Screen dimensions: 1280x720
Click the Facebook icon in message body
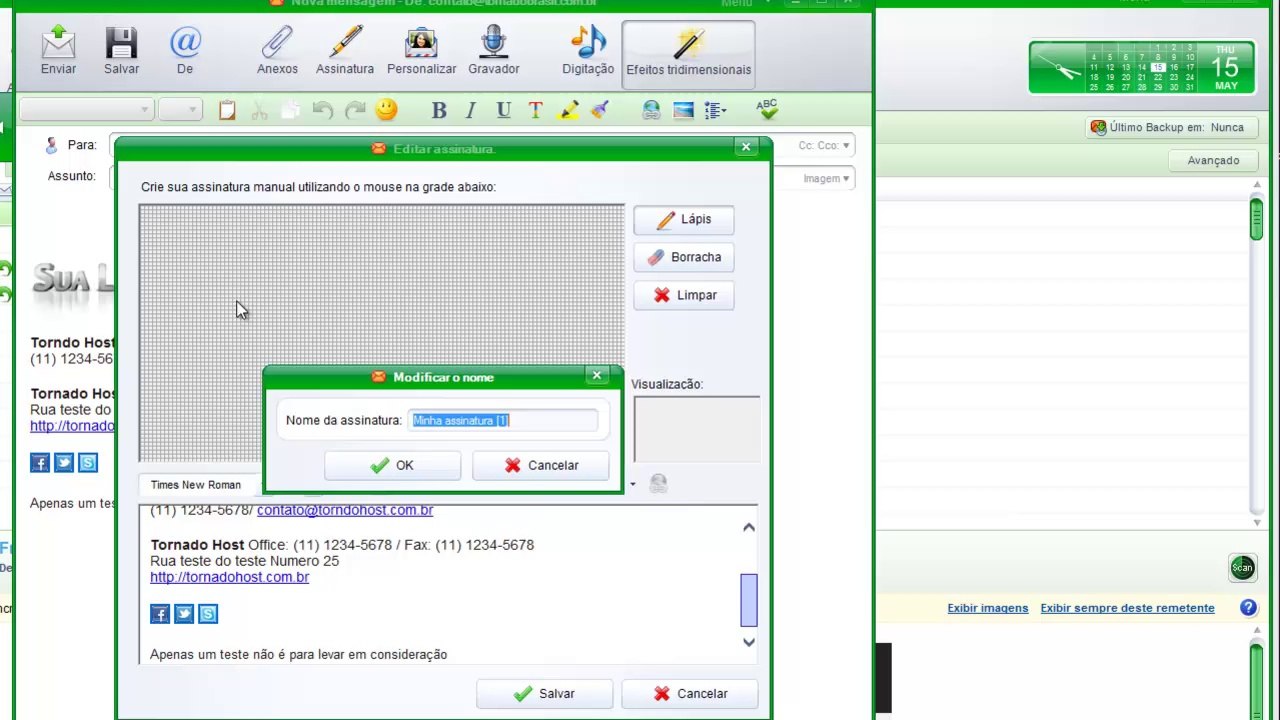[x=40, y=462]
